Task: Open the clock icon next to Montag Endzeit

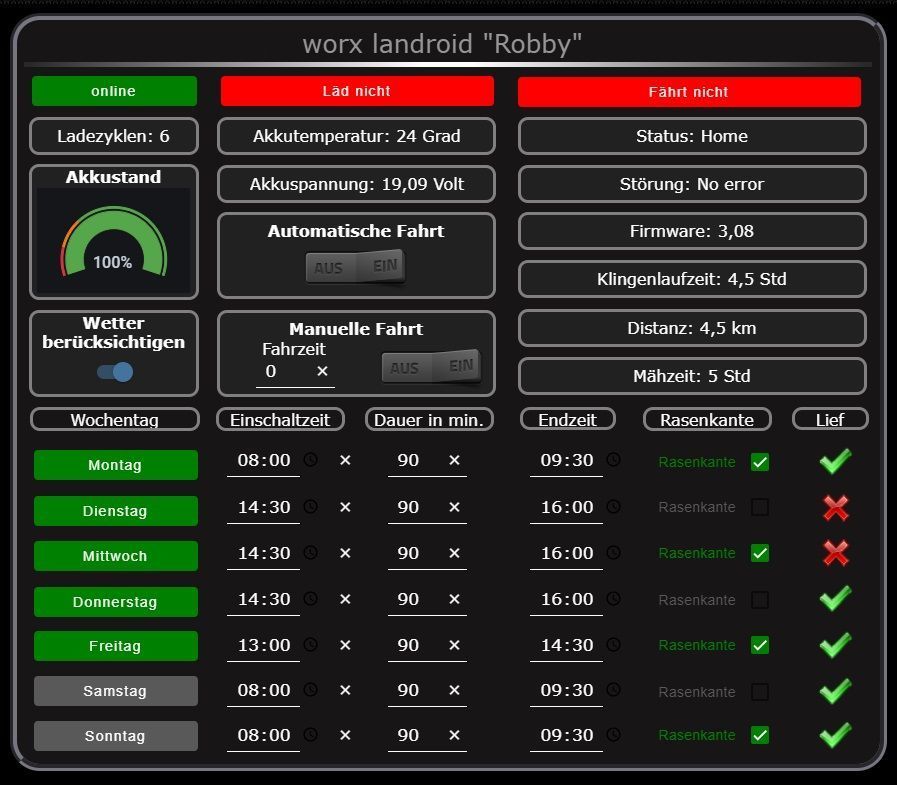Action: (x=613, y=459)
